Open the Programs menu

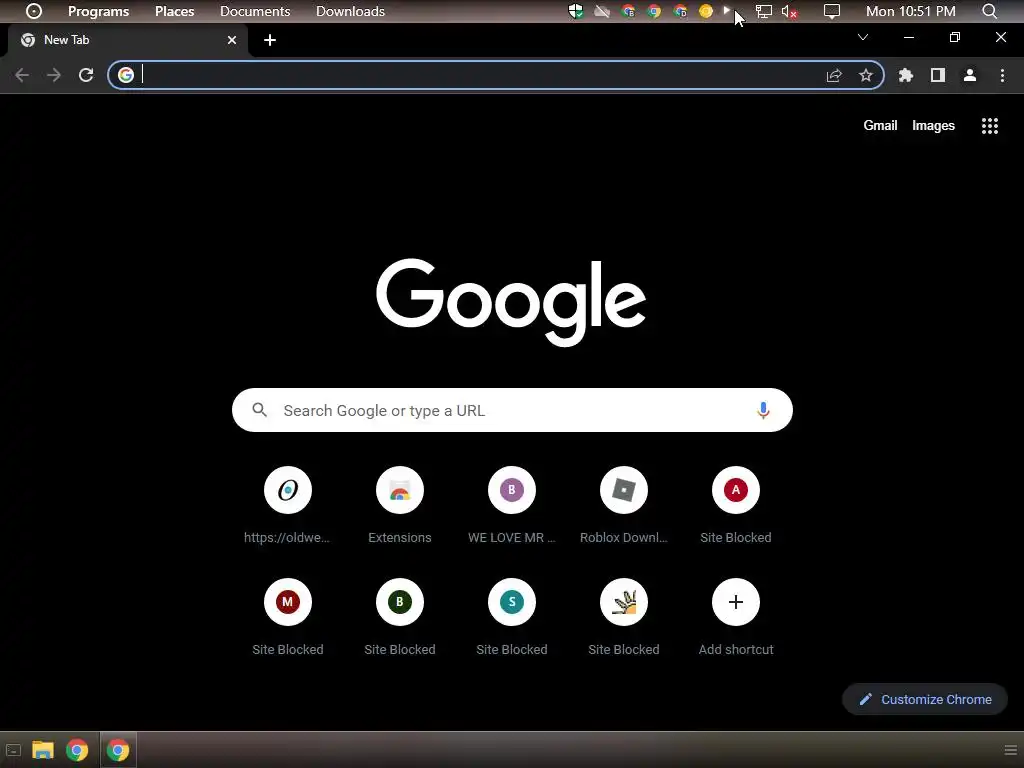tap(99, 11)
